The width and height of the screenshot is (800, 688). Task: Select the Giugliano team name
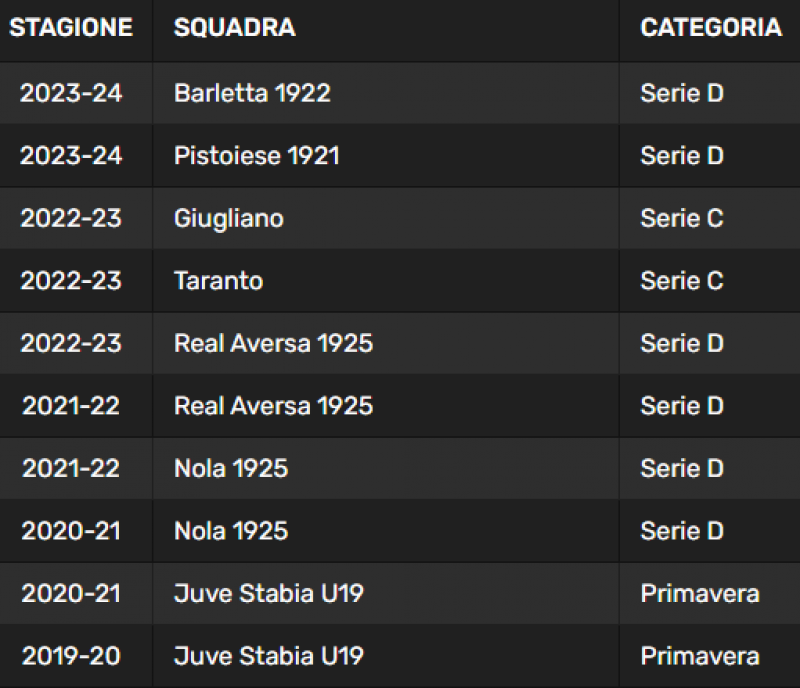click(229, 219)
